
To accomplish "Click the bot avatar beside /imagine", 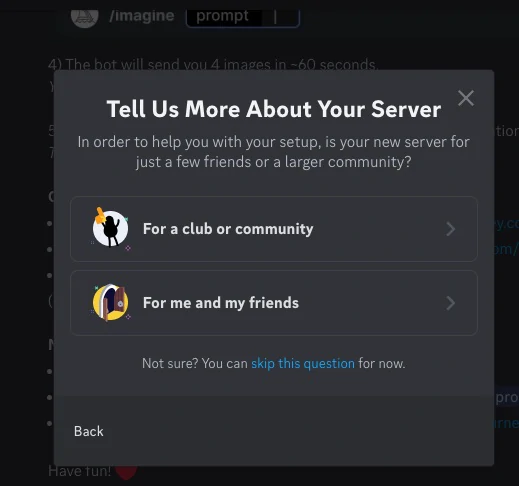I will click(85, 17).
